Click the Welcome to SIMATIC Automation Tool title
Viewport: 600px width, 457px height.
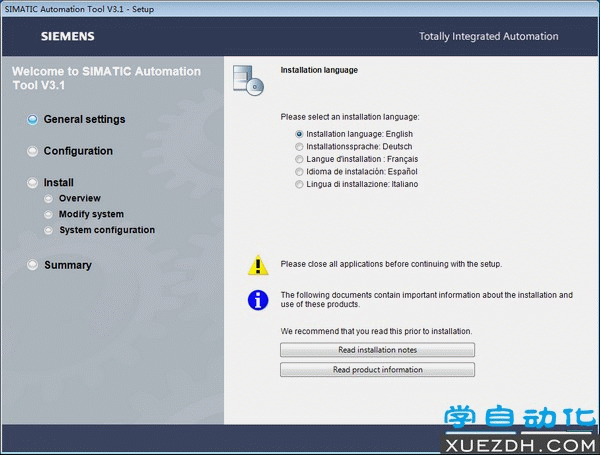[106, 78]
